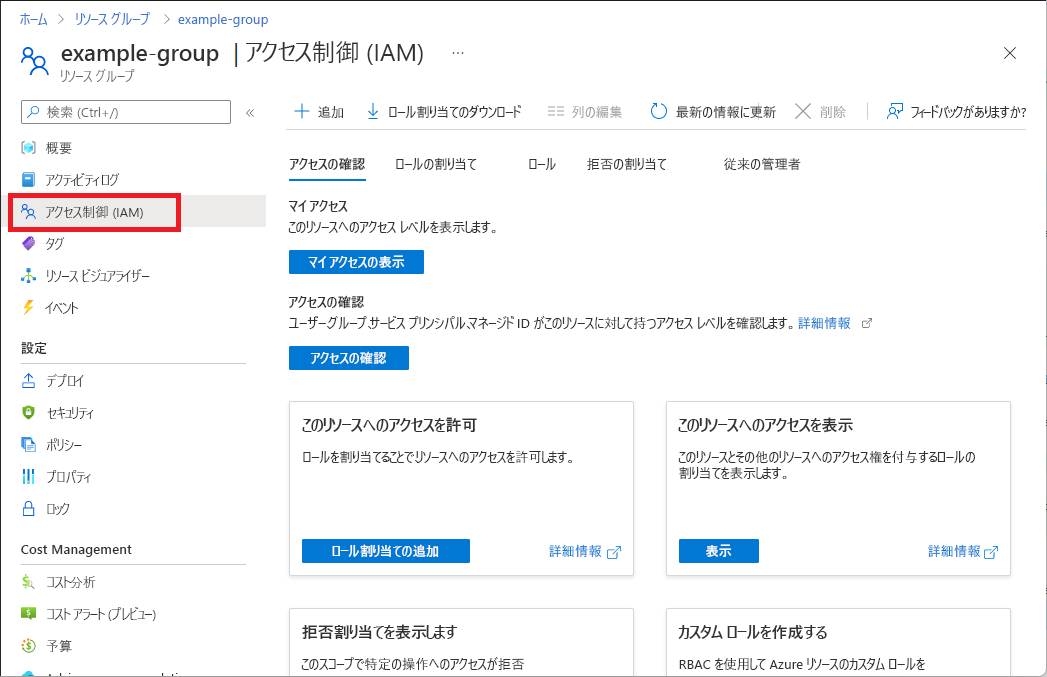Click the search box 検索 (Ctrl+/)
1047x677 pixels.
tap(126, 111)
